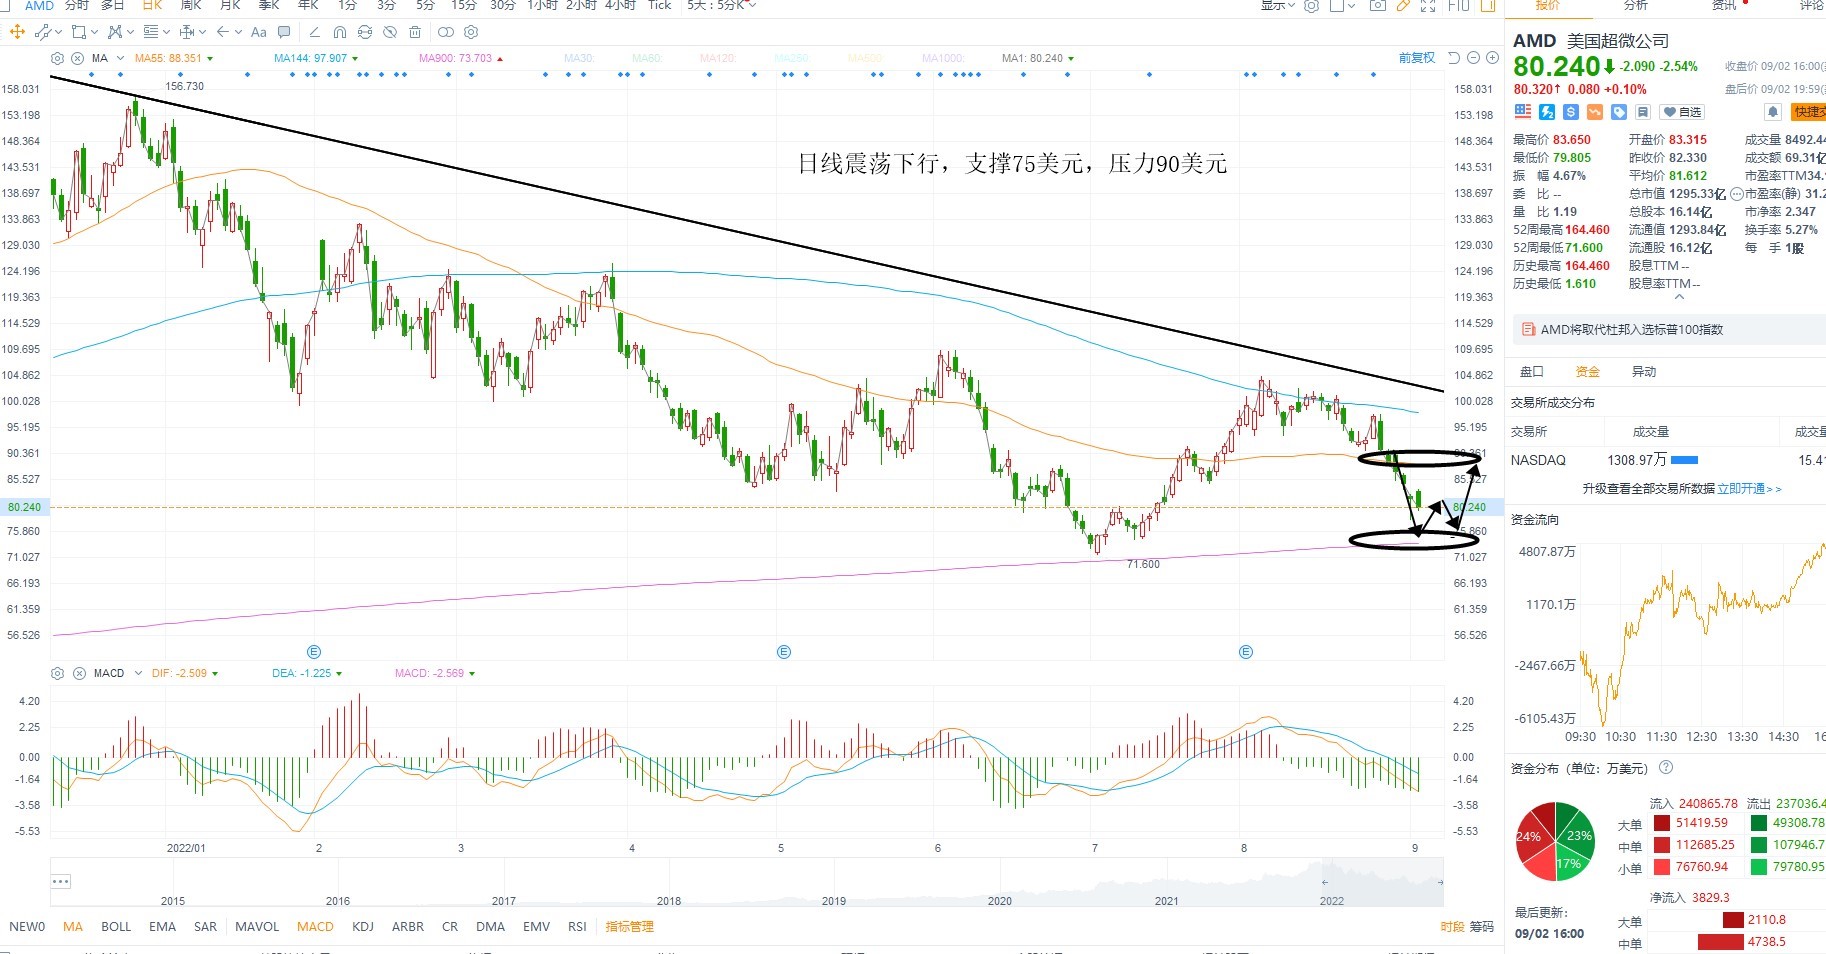The height and width of the screenshot is (954, 1826).
Task: Open top-right chart settings gear
Action: pyautogui.click(x=1311, y=5)
